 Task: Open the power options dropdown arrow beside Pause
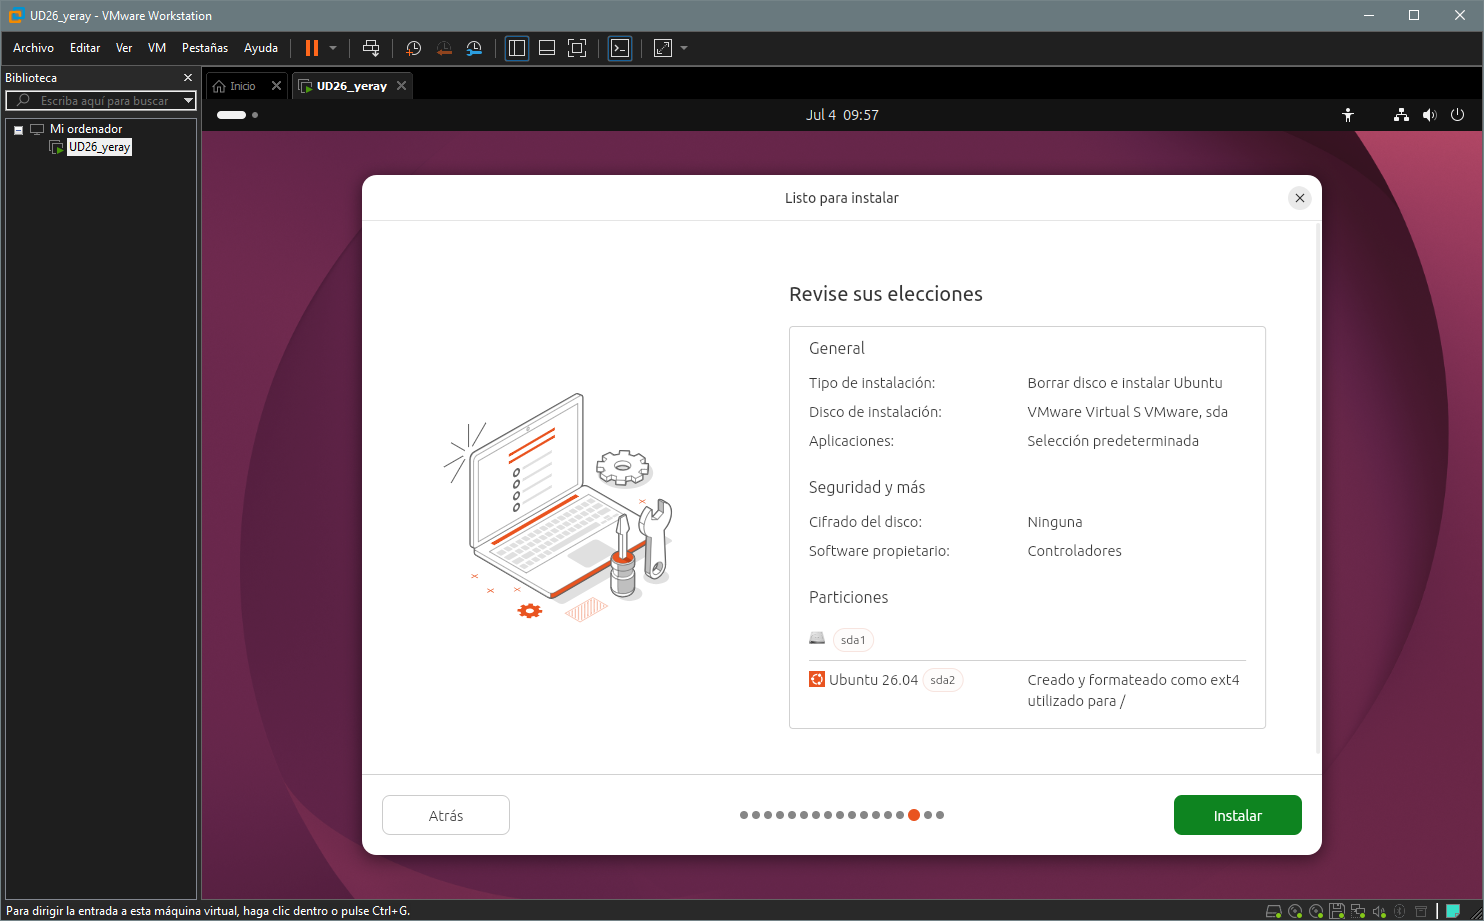(x=333, y=48)
